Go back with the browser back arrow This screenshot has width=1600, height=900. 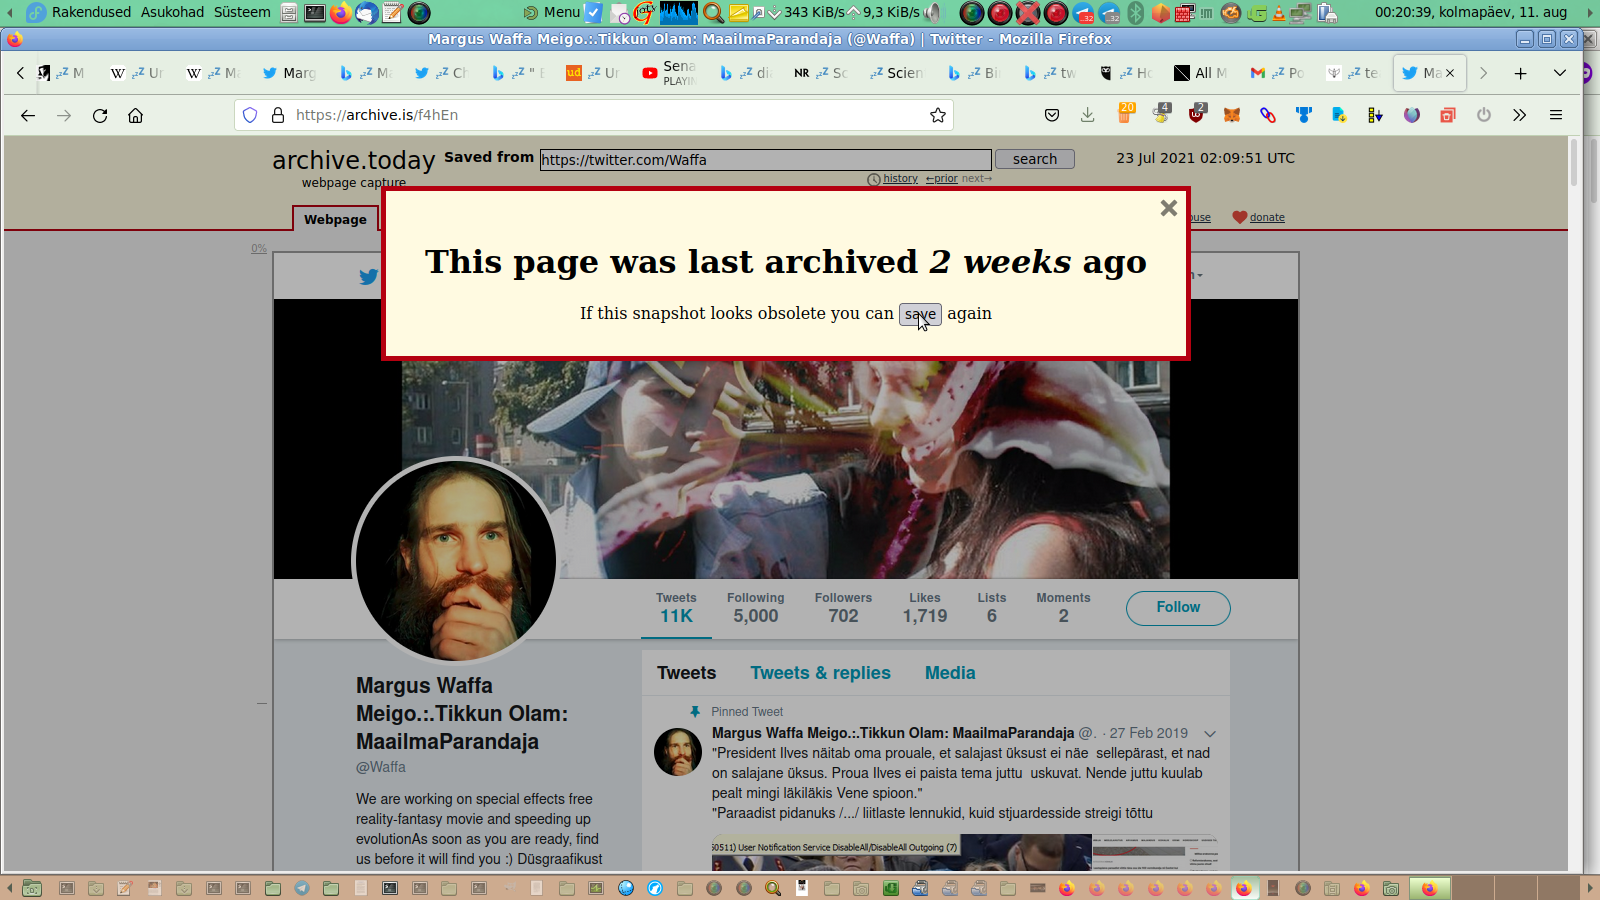coord(28,115)
